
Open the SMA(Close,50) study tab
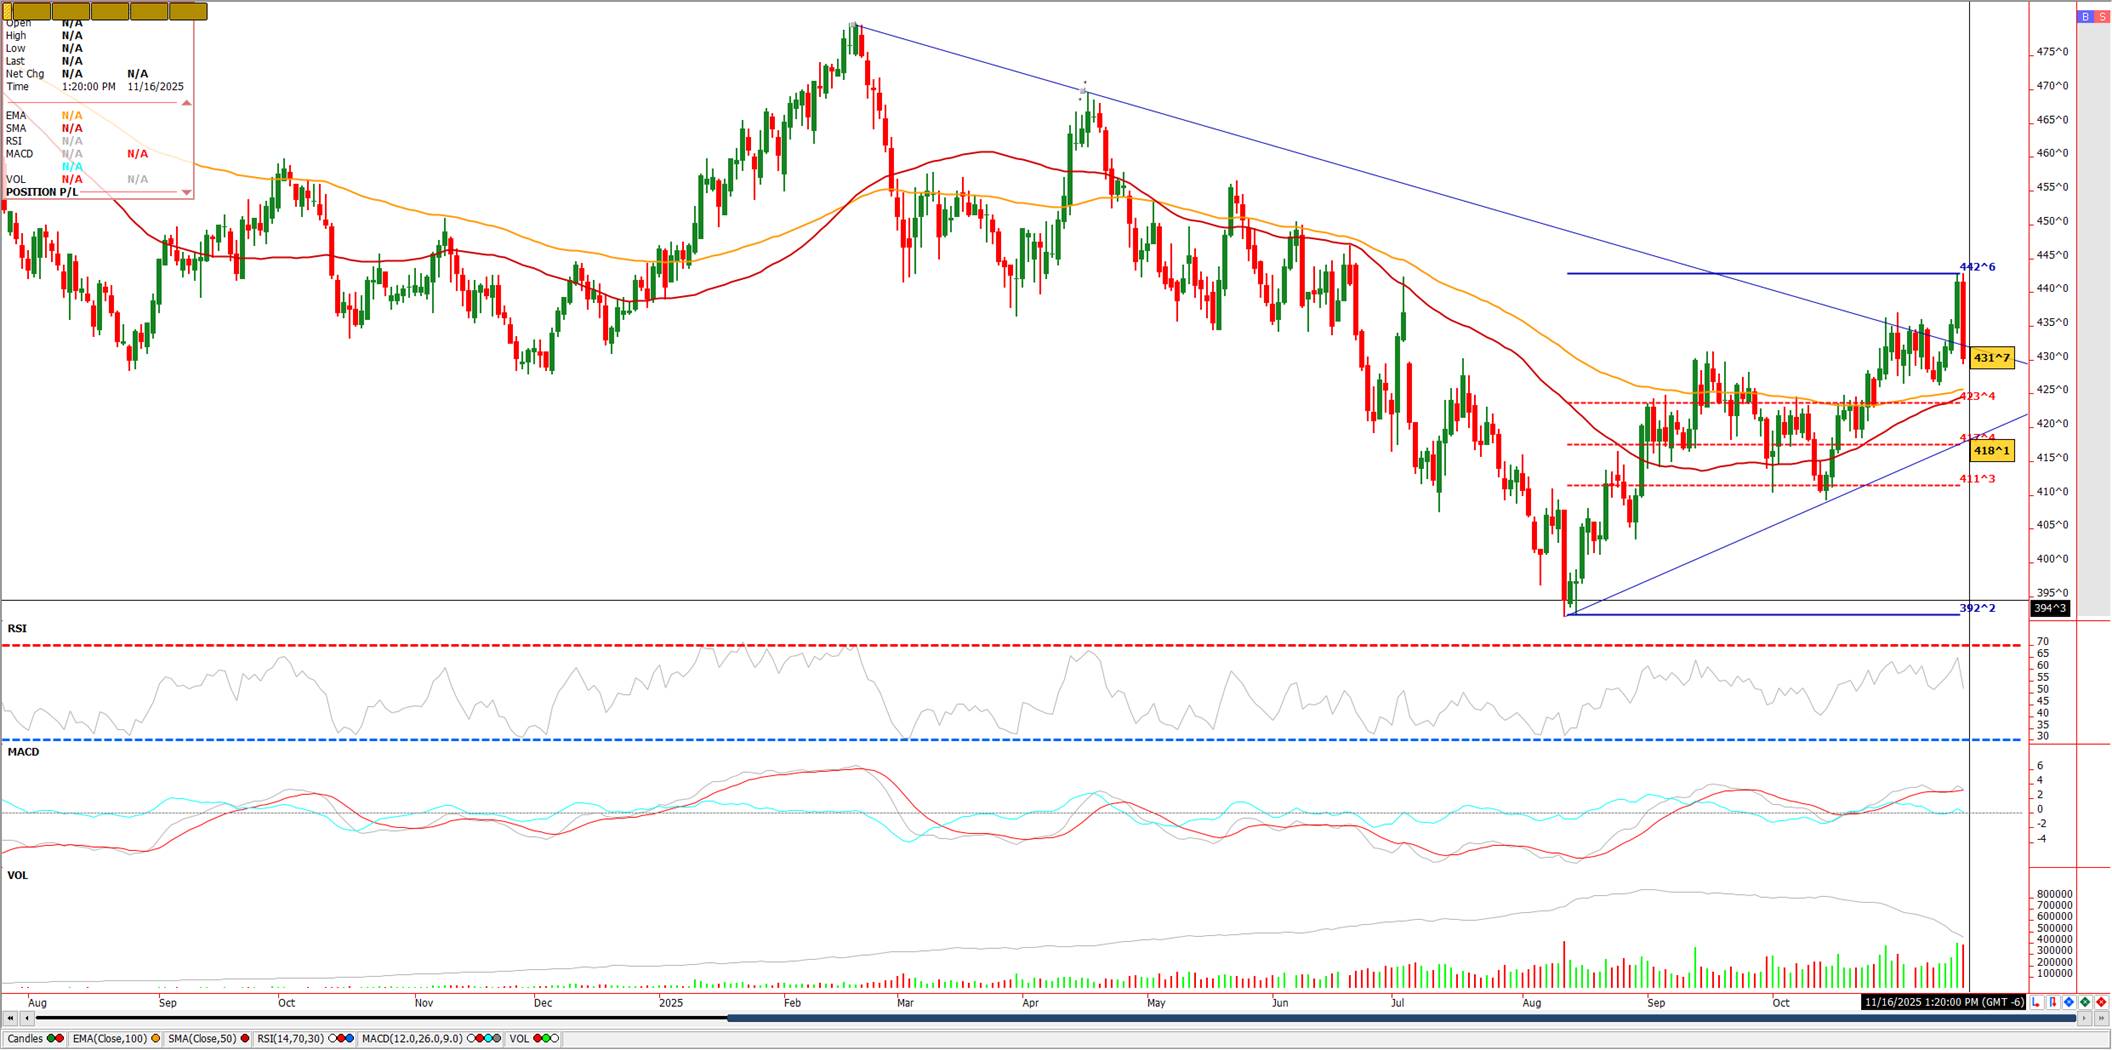tap(209, 1039)
